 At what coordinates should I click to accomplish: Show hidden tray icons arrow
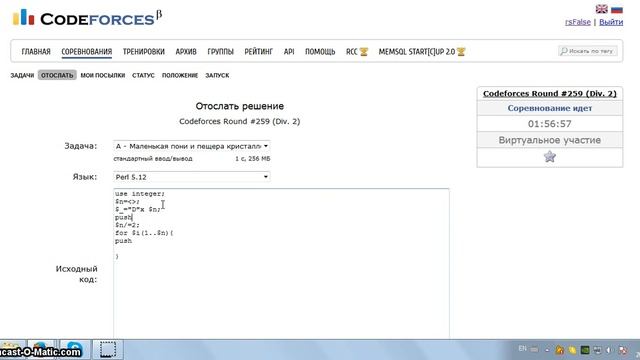pyautogui.click(x=547, y=350)
